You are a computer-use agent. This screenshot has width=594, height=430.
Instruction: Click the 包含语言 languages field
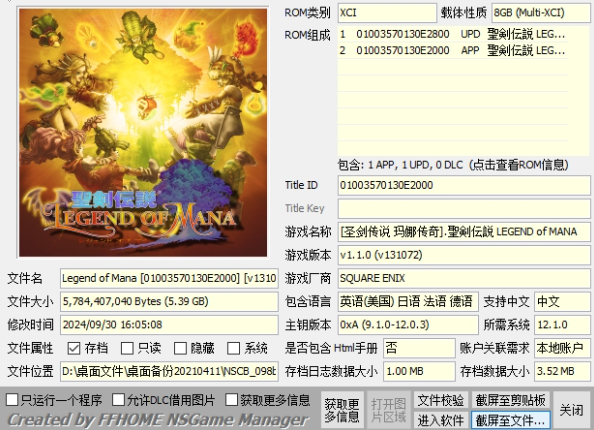(x=408, y=302)
